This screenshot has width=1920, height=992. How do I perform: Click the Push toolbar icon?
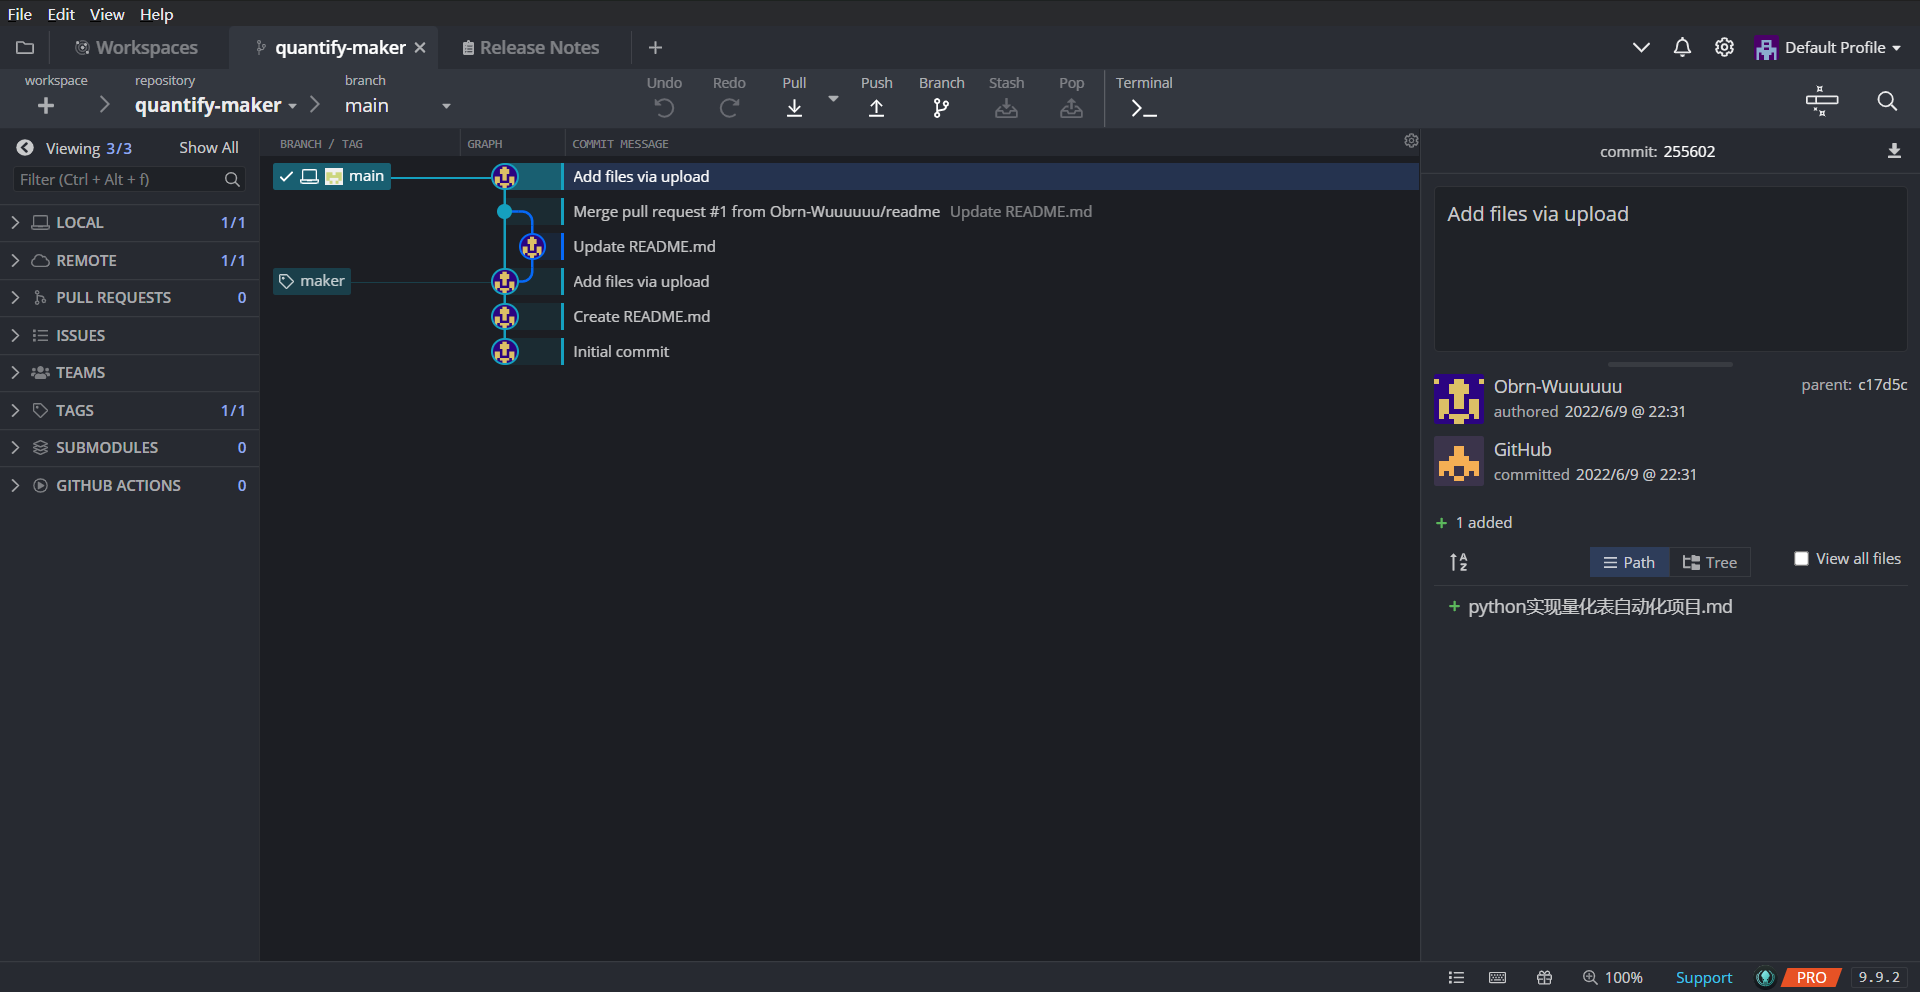pos(876,107)
